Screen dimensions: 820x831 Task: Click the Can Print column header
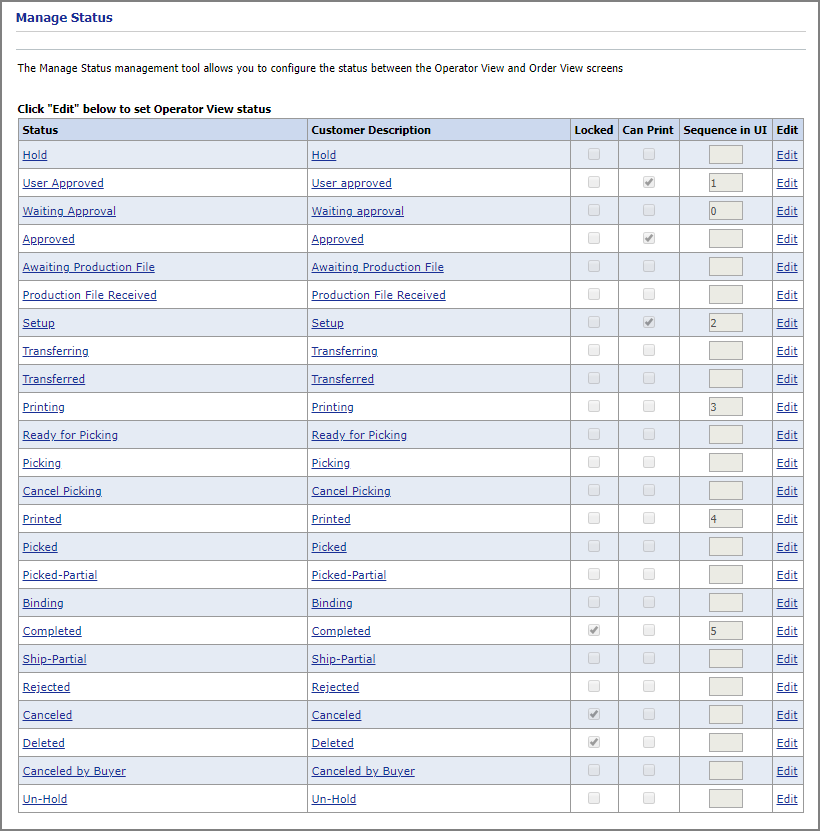coord(648,130)
